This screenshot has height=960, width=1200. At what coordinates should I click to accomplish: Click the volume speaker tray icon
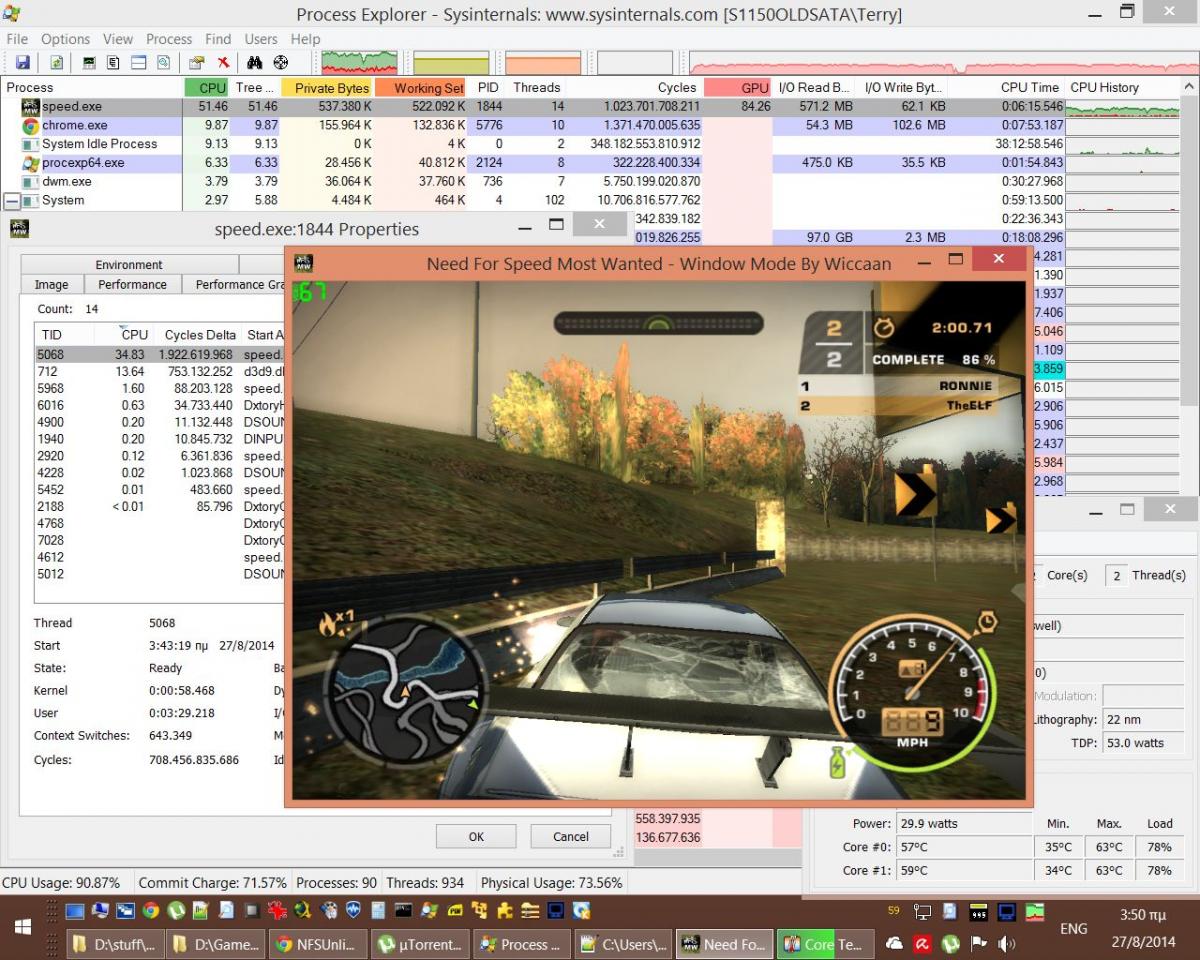1006,943
